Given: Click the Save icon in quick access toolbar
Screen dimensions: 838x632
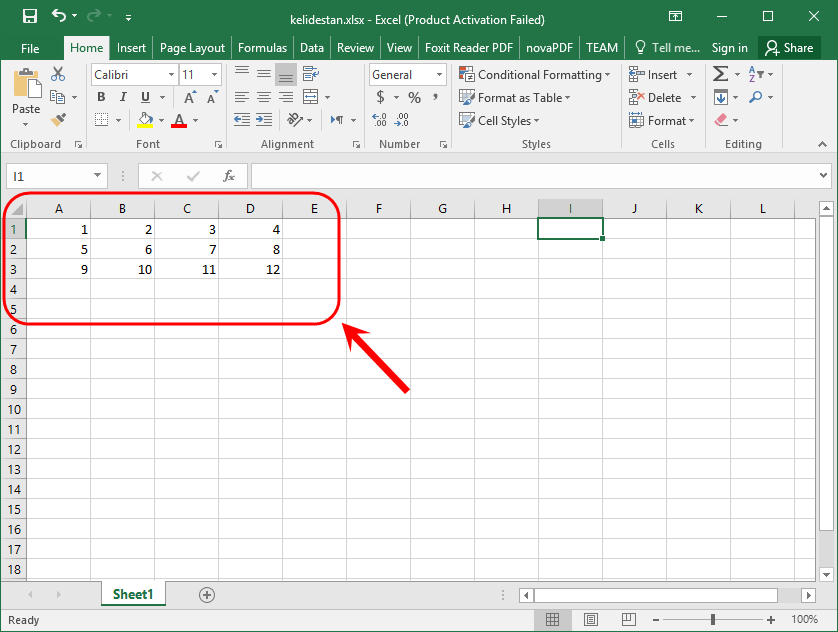Looking at the screenshot, I should [30, 16].
